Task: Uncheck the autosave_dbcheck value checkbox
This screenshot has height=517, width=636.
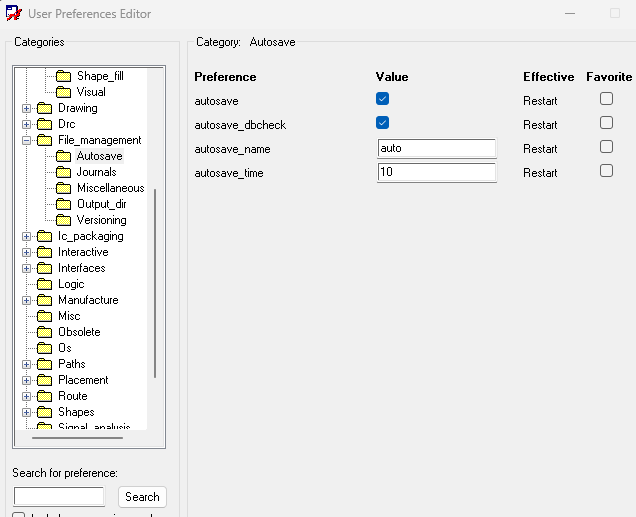Action: 382,122
